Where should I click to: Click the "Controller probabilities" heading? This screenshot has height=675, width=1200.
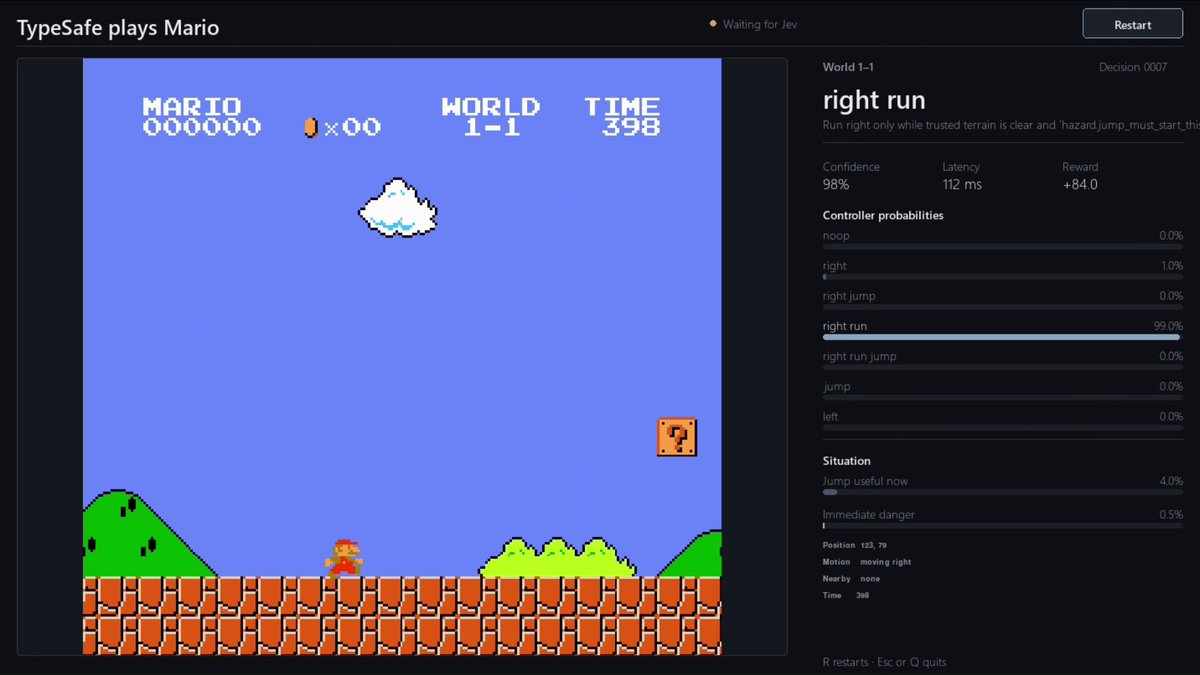pyautogui.click(x=883, y=215)
